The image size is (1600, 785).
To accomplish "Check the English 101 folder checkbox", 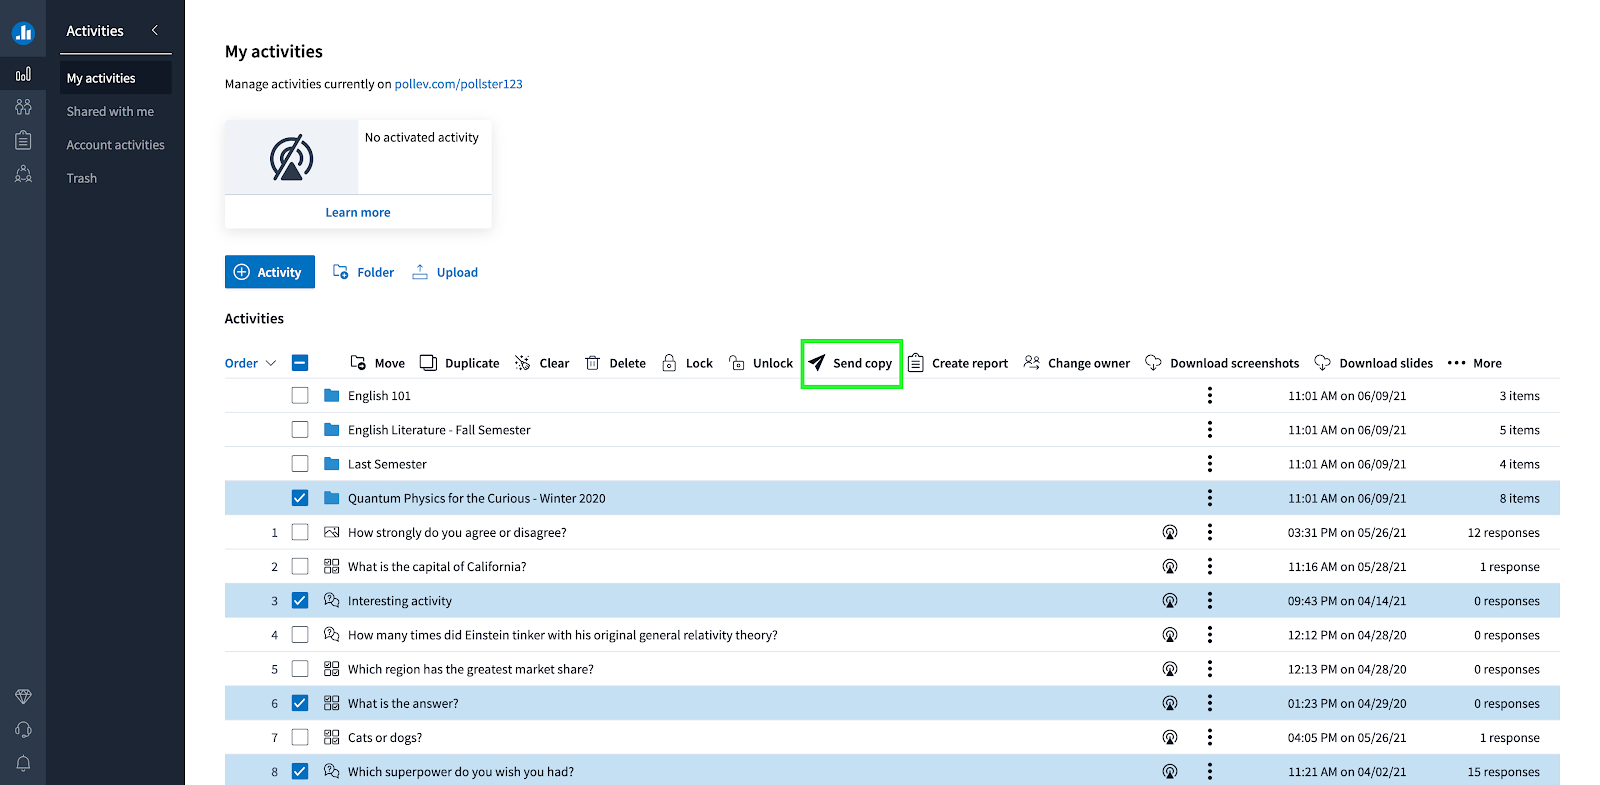I will 300,396.
